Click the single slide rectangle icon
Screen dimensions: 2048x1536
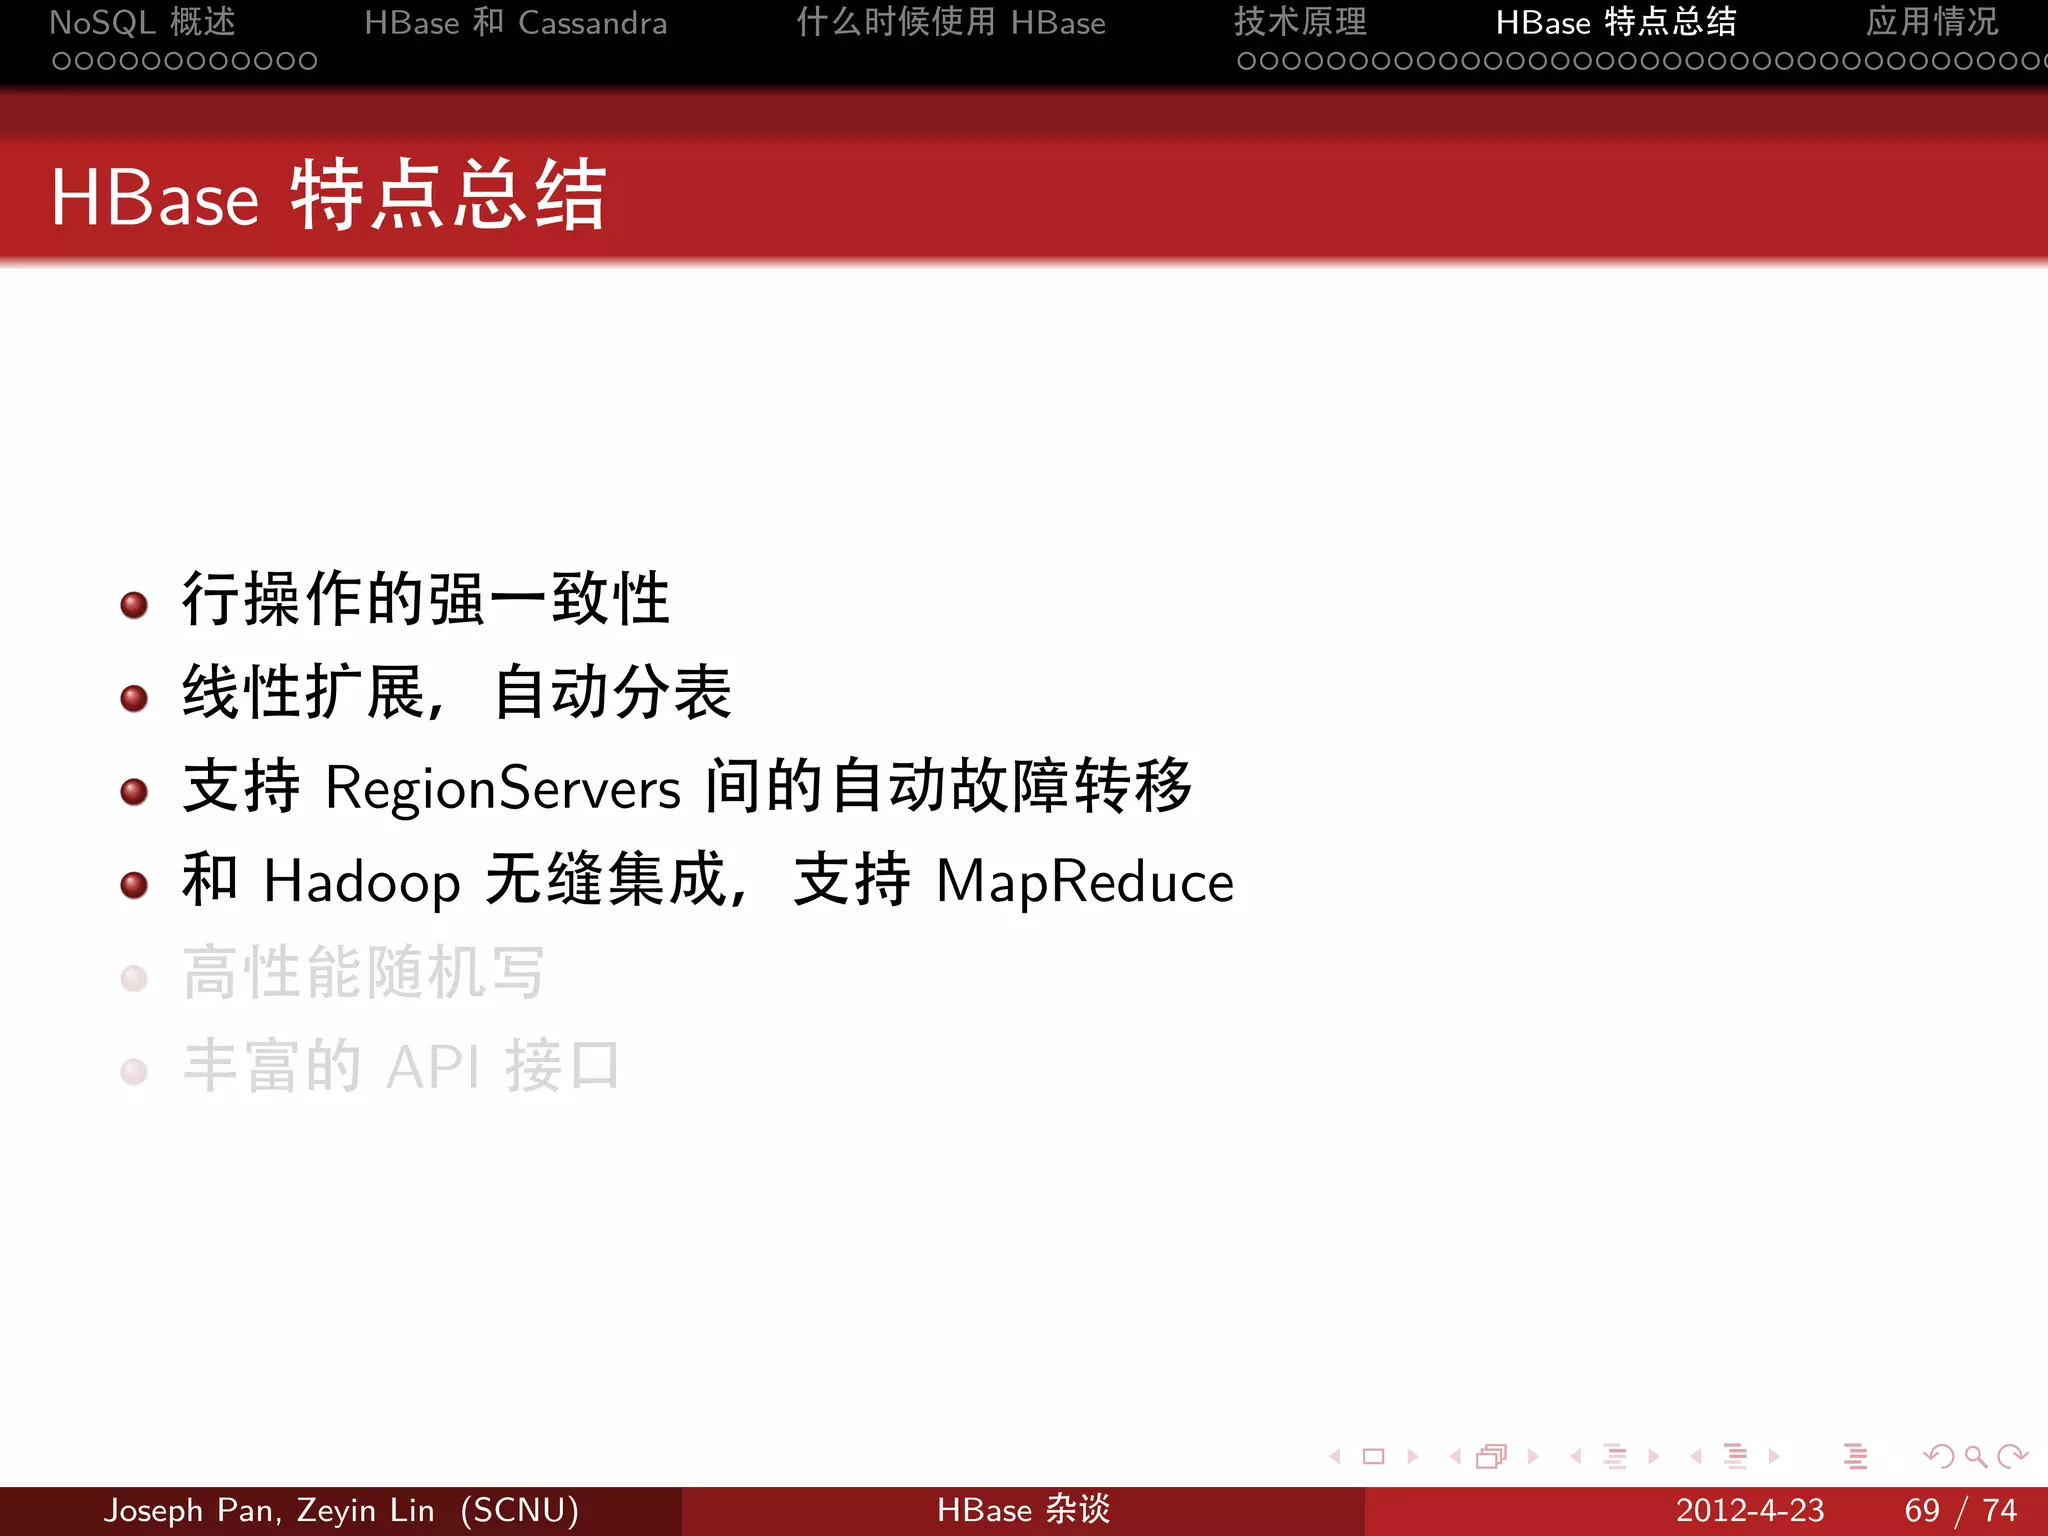(1374, 1456)
